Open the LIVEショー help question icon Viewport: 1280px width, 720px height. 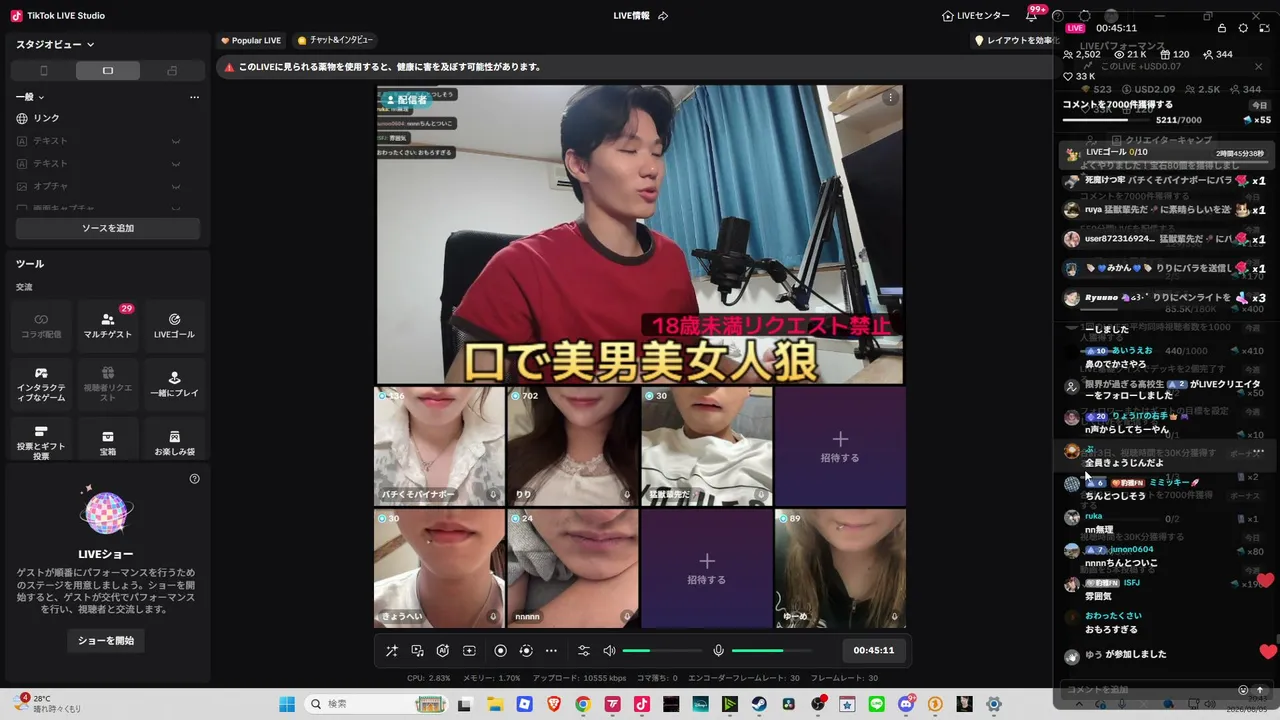point(195,479)
